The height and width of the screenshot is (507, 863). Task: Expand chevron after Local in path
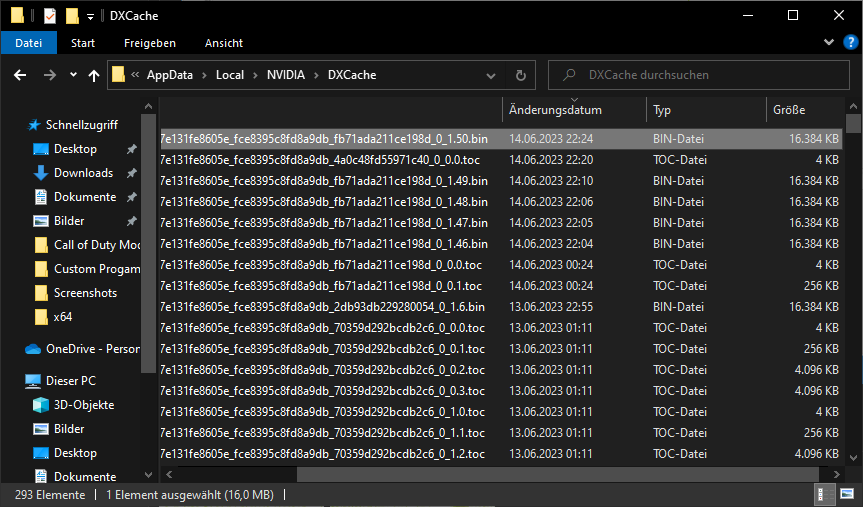(x=255, y=75)
